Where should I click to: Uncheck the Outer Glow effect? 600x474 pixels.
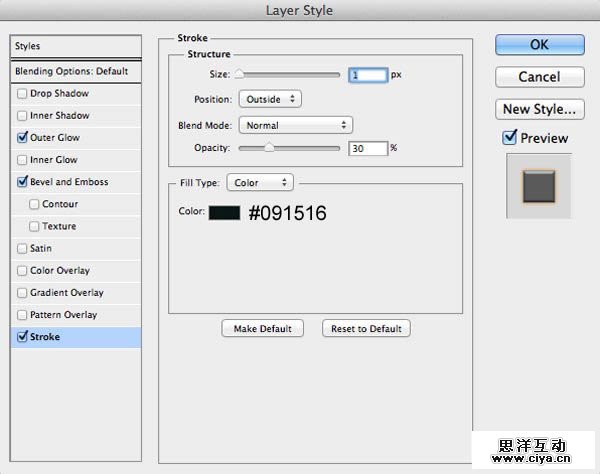23,138
